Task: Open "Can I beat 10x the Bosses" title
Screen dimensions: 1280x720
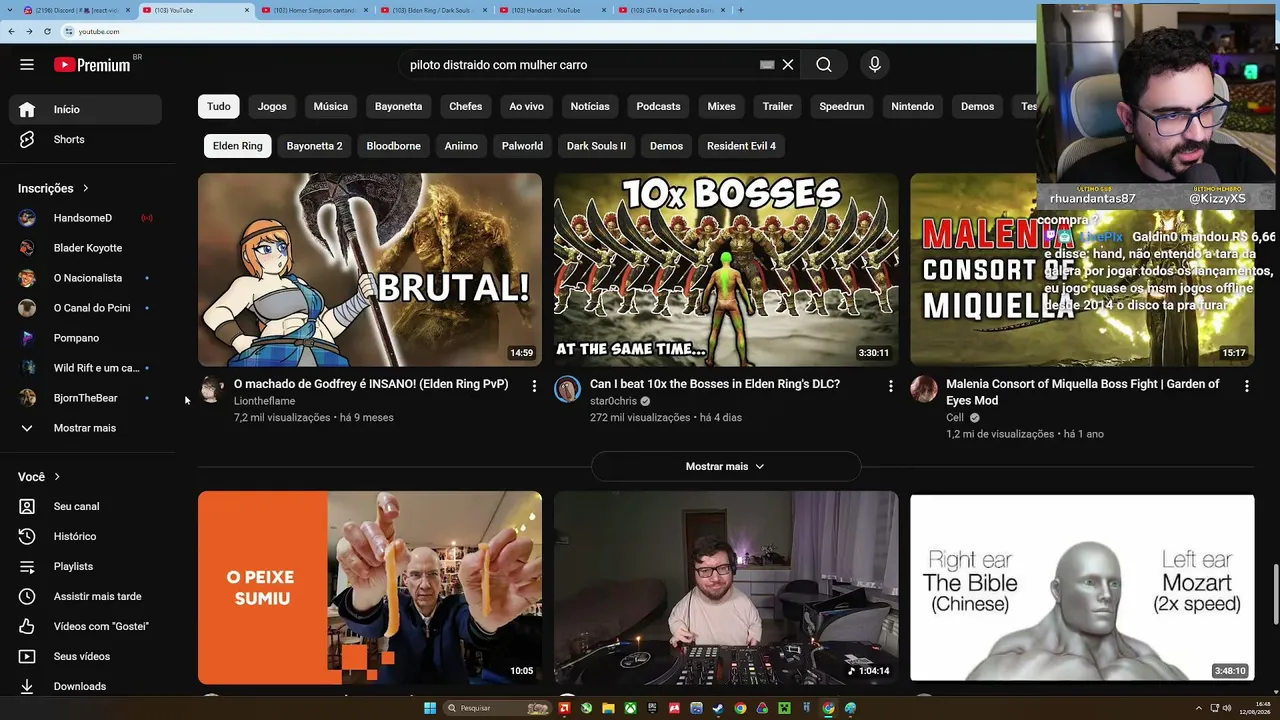Action: point(715,384)
